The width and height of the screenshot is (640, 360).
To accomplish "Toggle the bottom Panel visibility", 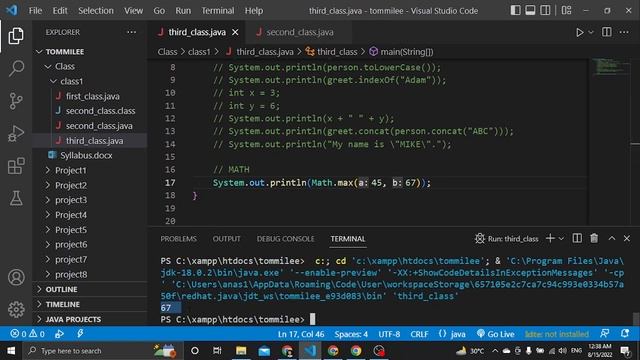I will click(530, 11).
